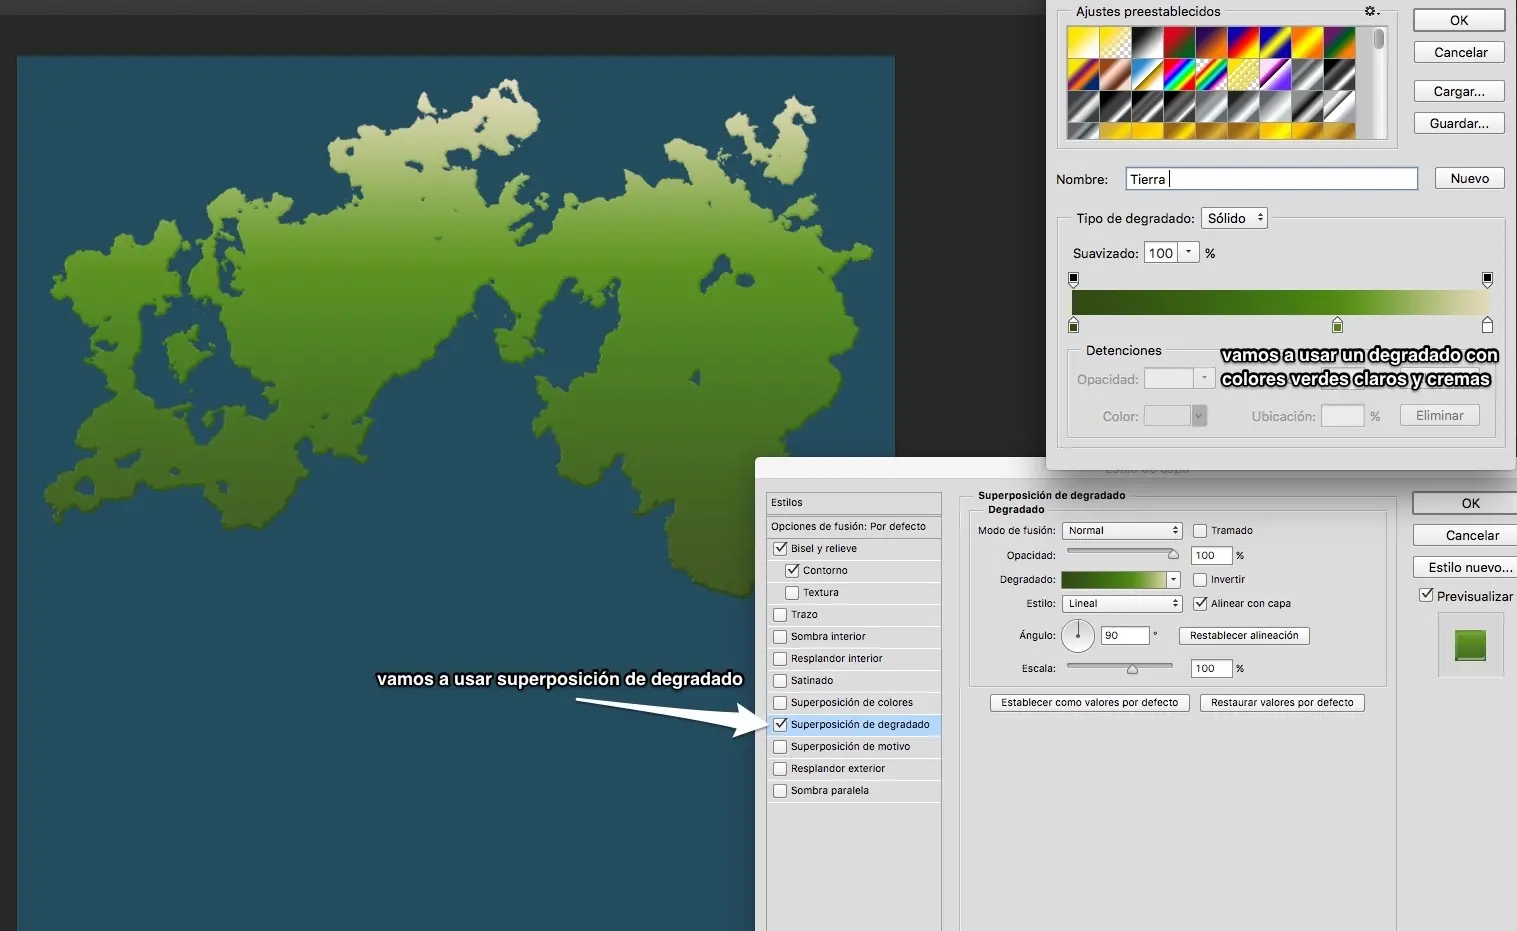
Task: Click Restablecer alineación button
Action: [1244, 635]
